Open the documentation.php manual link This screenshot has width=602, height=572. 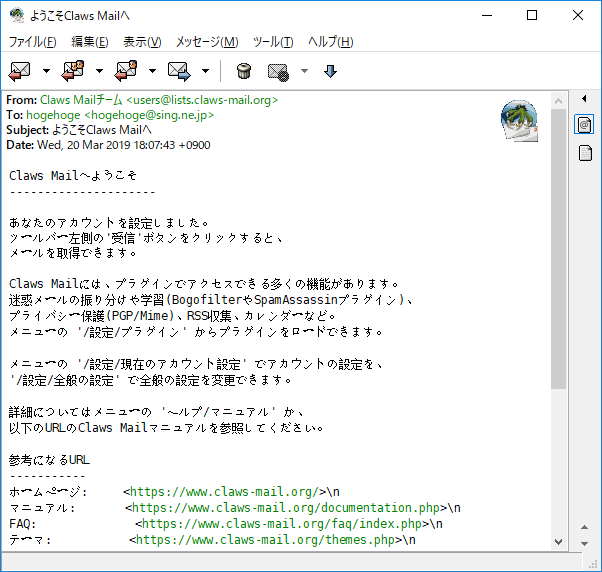click(286, 508)
